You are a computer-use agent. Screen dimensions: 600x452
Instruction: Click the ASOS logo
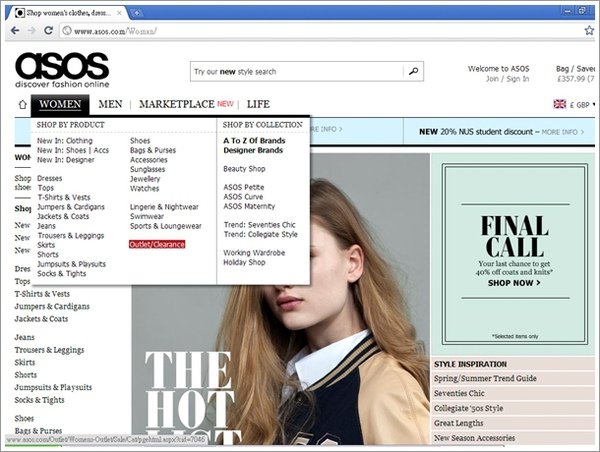(62, 70)
